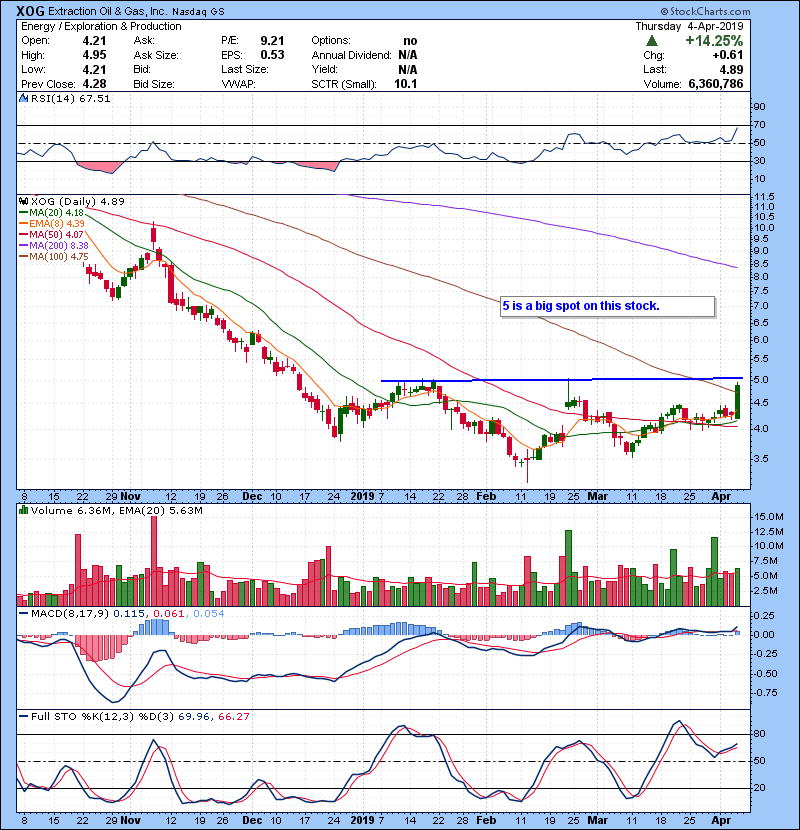Select the MA(100) 4.75 legend entry
The height and width of the screenshot is (830, 800).
(54, 257)
